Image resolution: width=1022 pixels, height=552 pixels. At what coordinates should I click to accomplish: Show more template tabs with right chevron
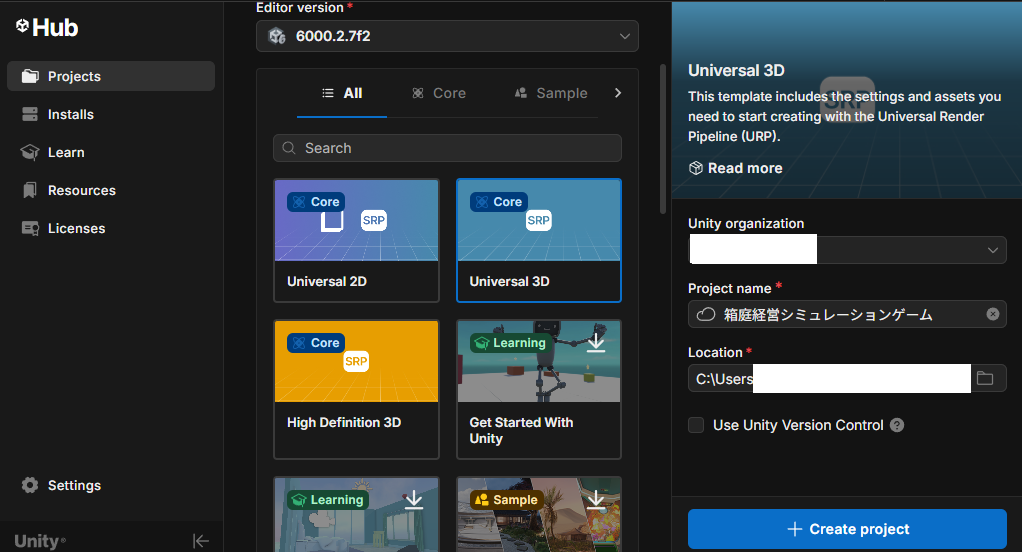tap(618, 93)
